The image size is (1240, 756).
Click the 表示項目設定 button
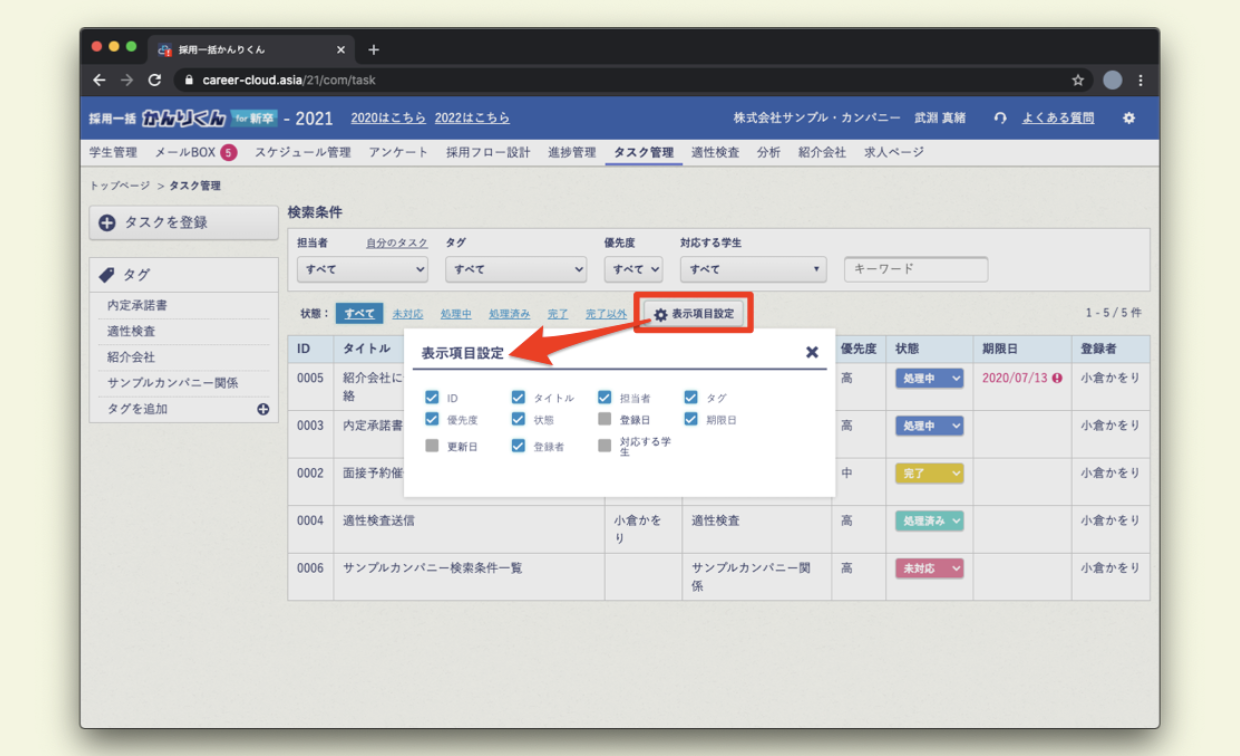pyautogui.click(x=694, y=314)
